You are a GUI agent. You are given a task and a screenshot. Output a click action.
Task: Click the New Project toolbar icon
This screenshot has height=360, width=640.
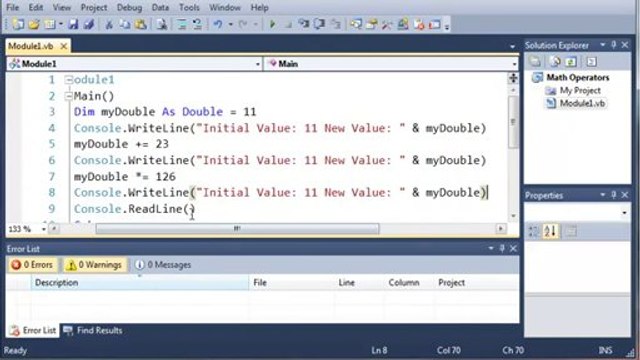18,24
